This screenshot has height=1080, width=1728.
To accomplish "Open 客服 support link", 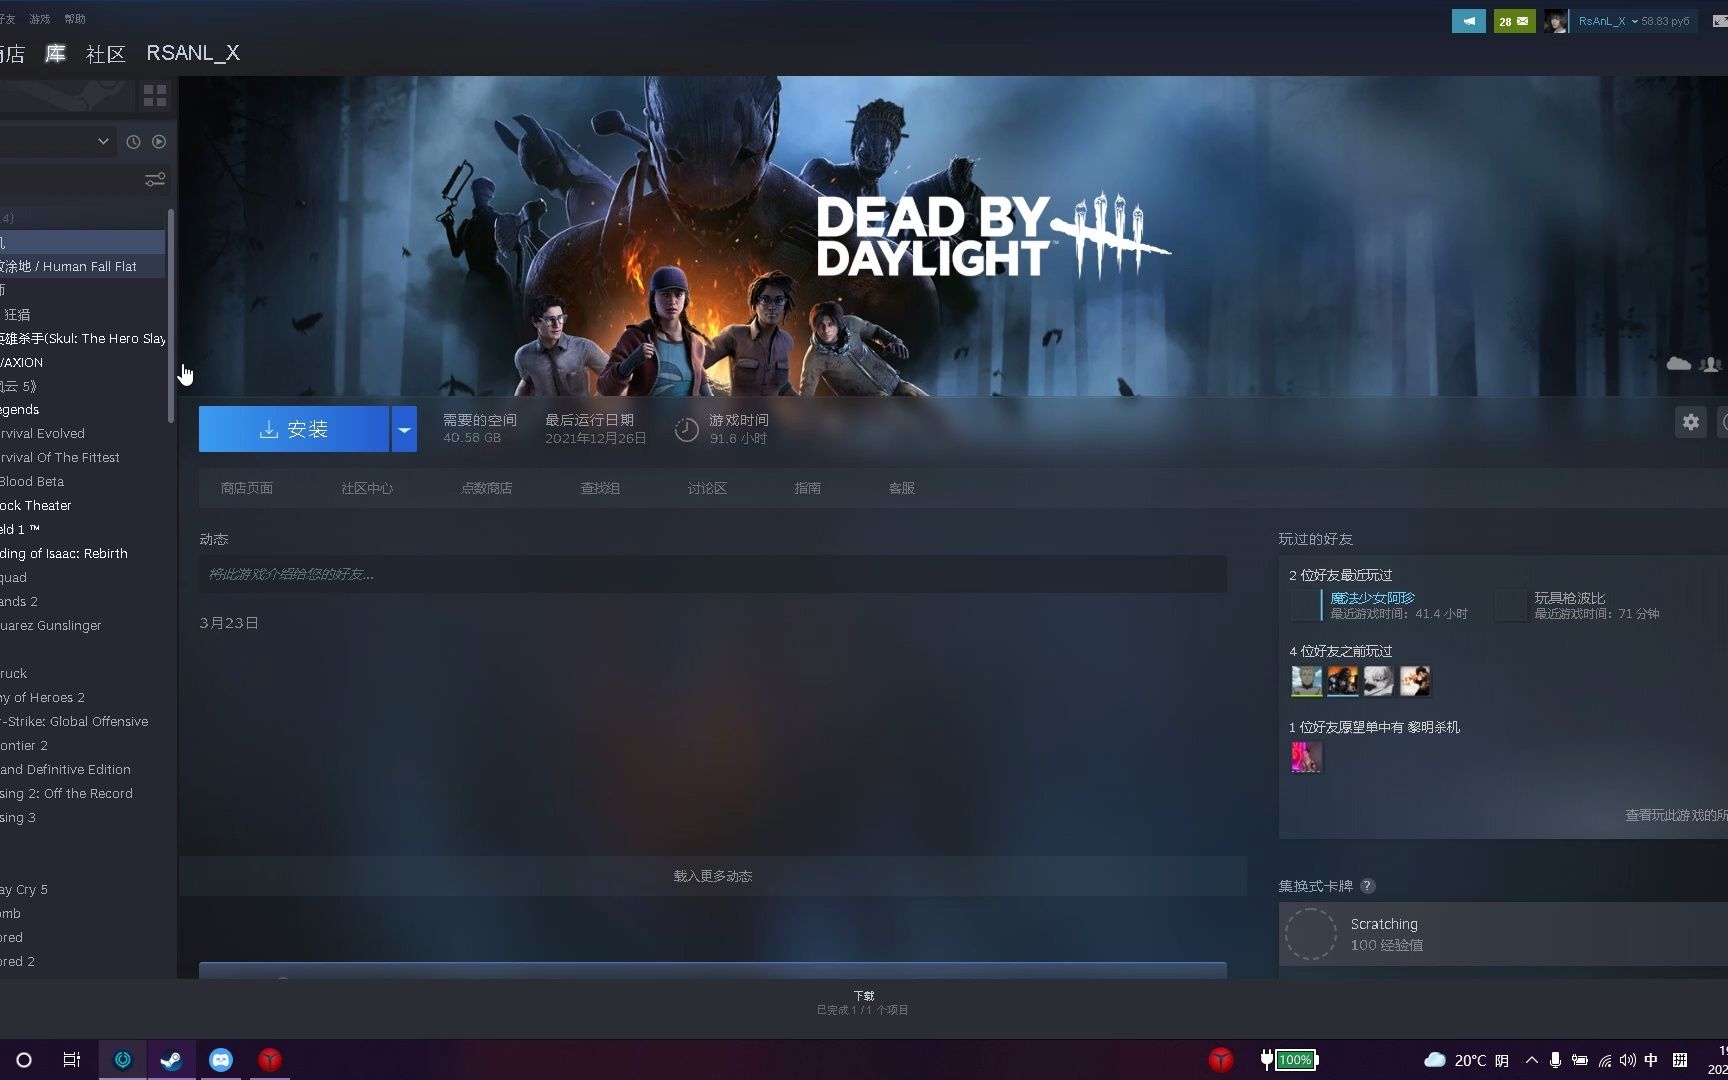I will pos(901,488).
